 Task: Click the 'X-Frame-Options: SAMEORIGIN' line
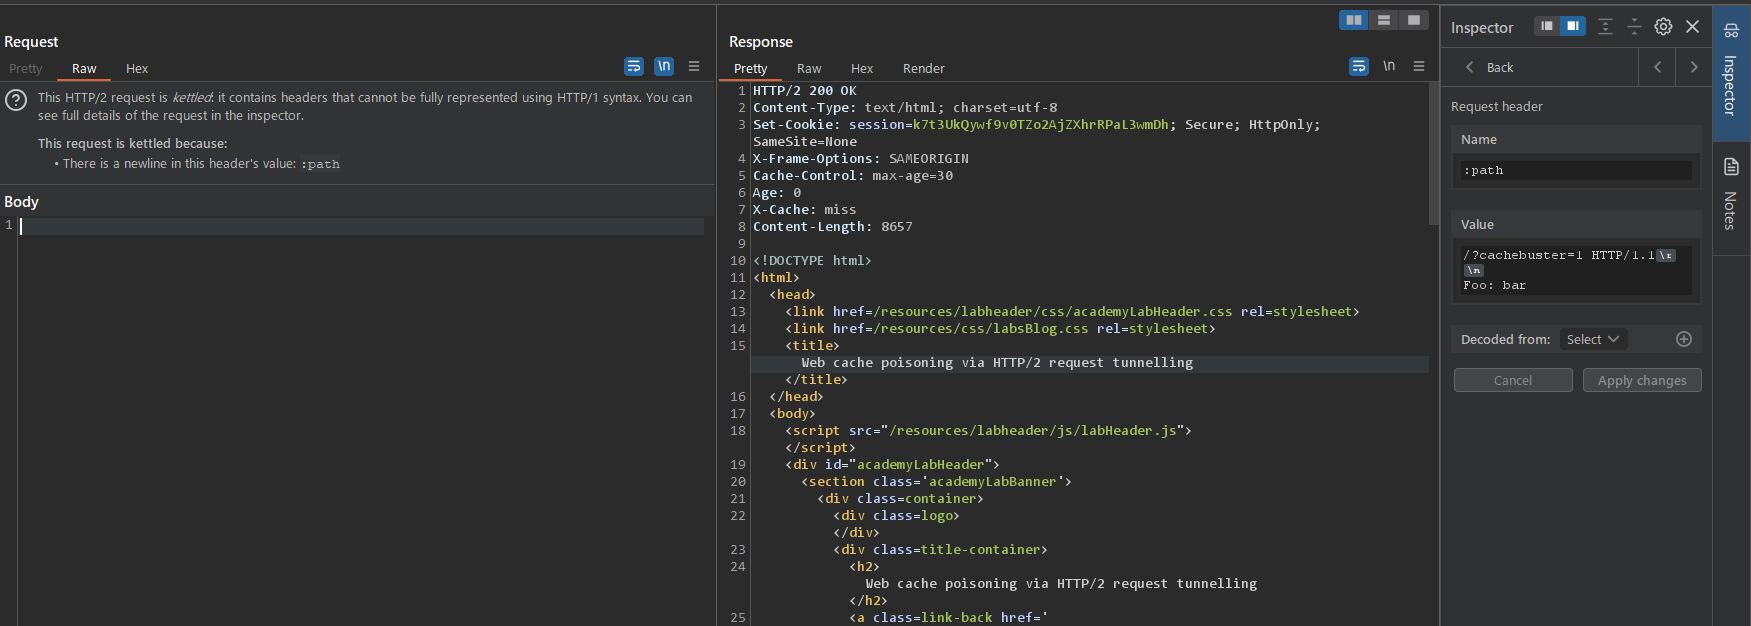[861, 158]
